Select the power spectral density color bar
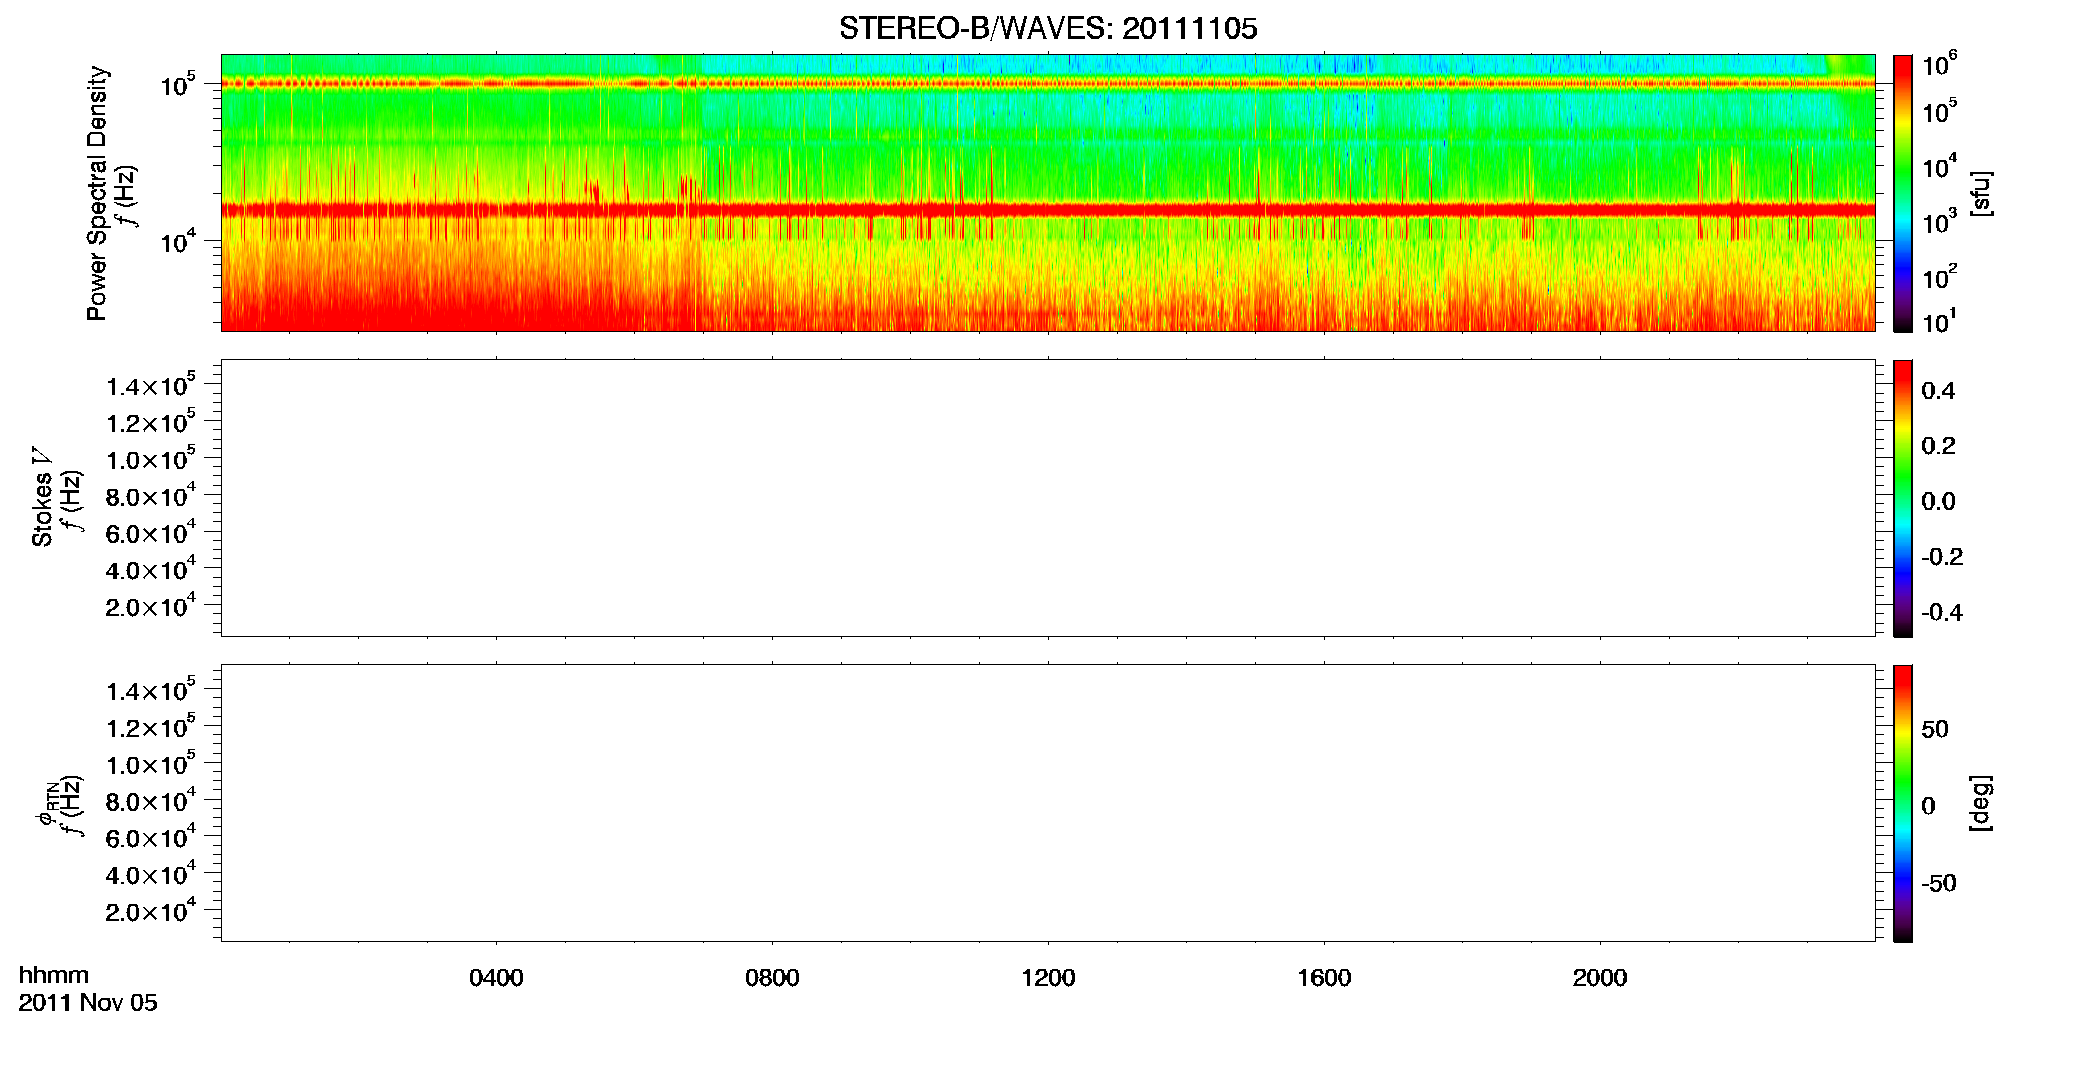 click(1903, 193)
